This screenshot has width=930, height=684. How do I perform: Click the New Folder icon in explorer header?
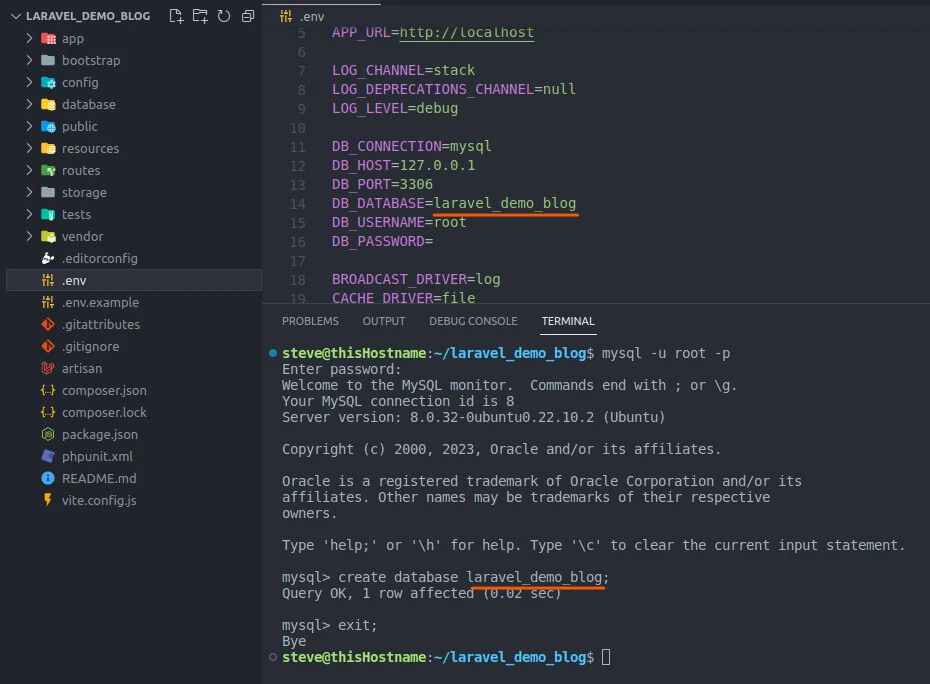200,16
